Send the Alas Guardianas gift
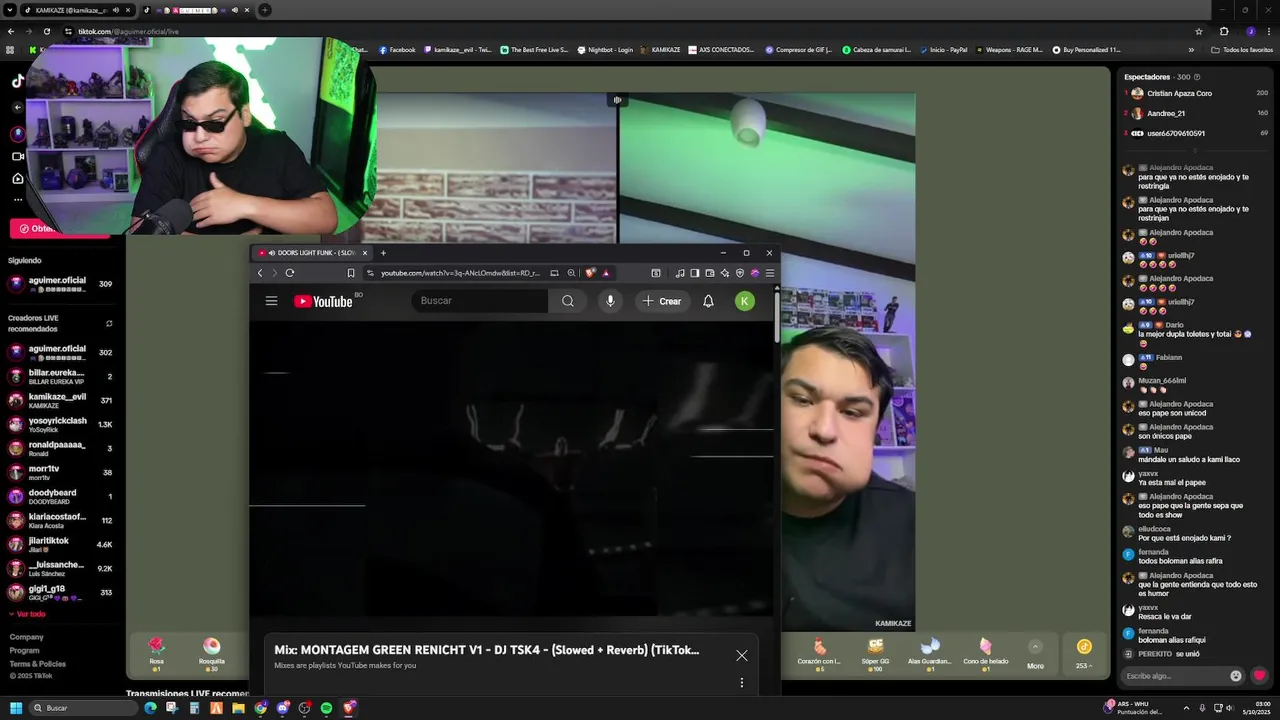The image size is (1280, 720). click(930, 653)
